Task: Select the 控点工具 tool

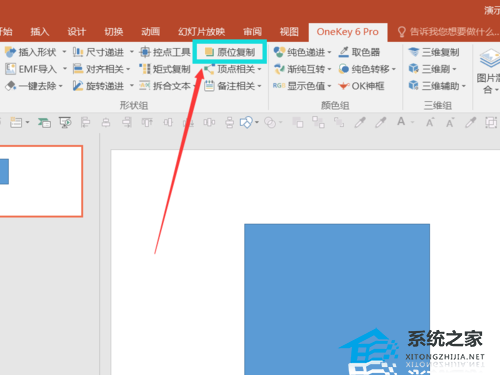Action: [x=165, y=52]
